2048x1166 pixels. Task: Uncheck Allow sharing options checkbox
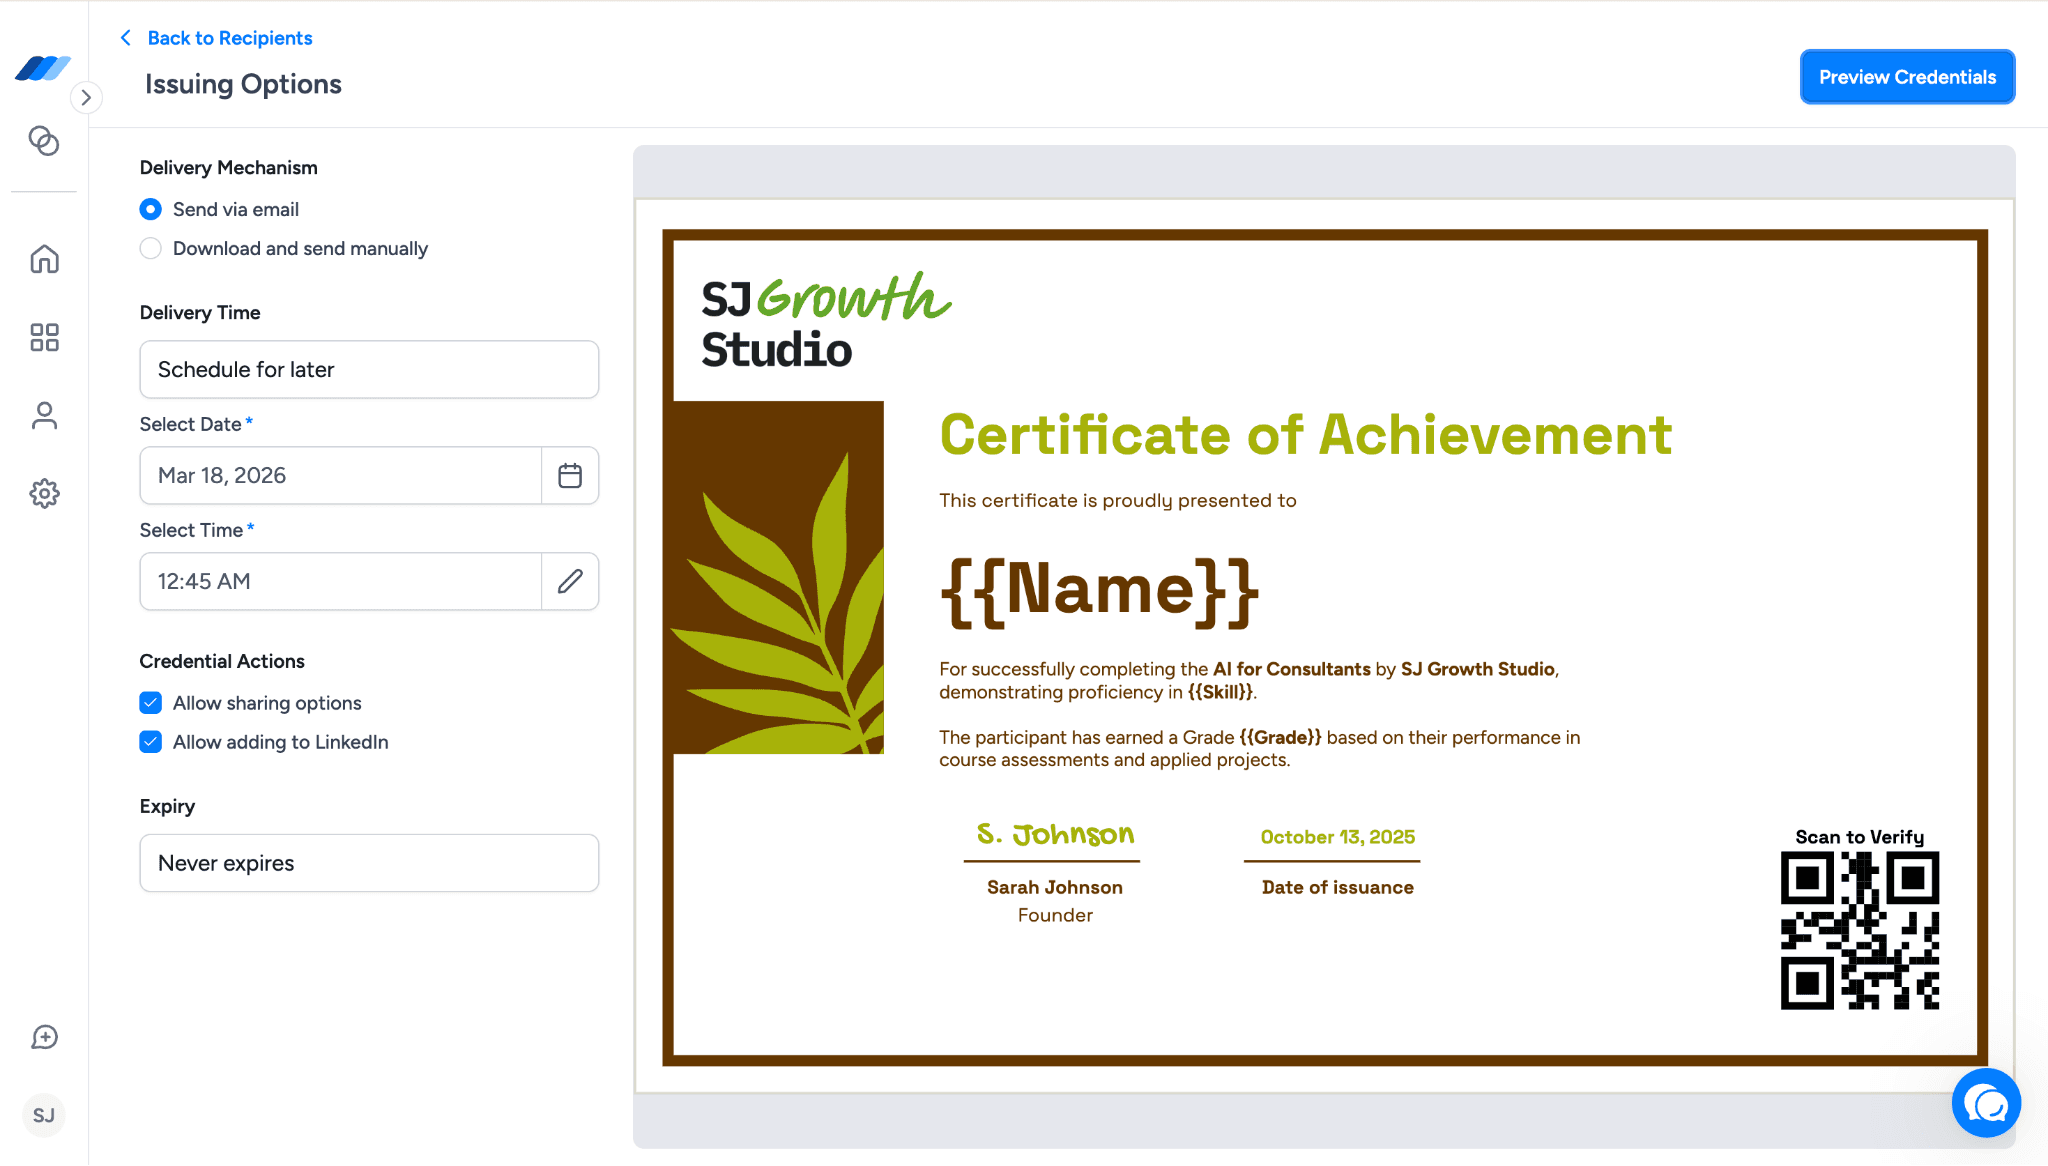151,704
